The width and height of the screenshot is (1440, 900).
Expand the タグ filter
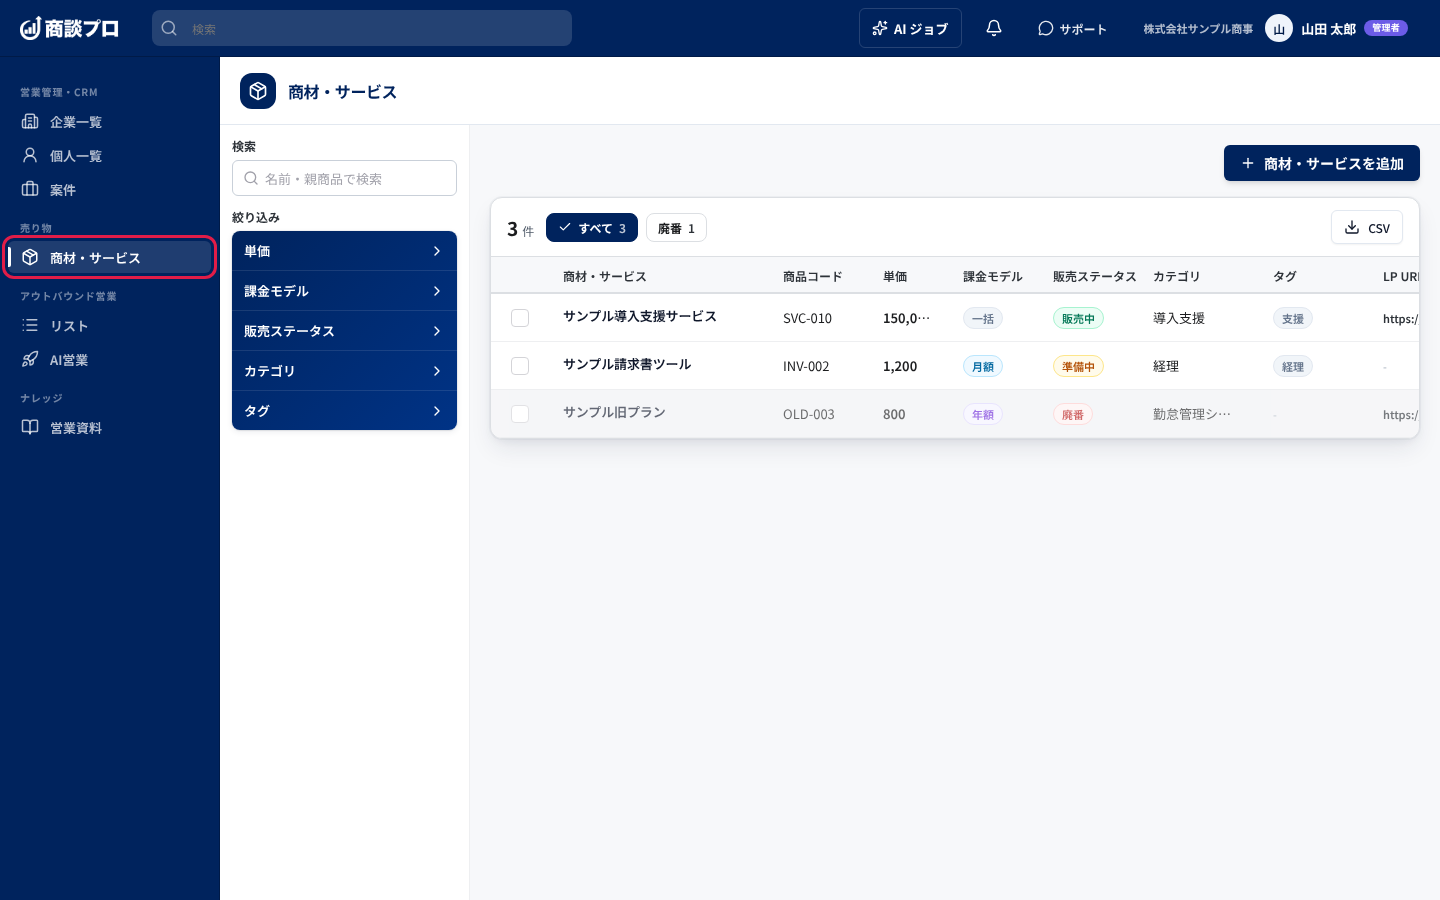344,411
